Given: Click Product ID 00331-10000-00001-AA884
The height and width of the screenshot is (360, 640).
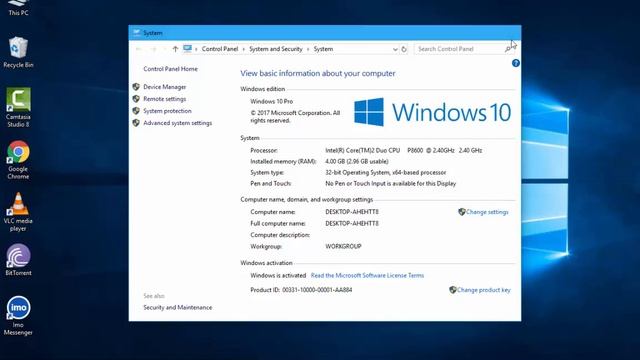Looking at the screenshot, I should tap(301, 290).
